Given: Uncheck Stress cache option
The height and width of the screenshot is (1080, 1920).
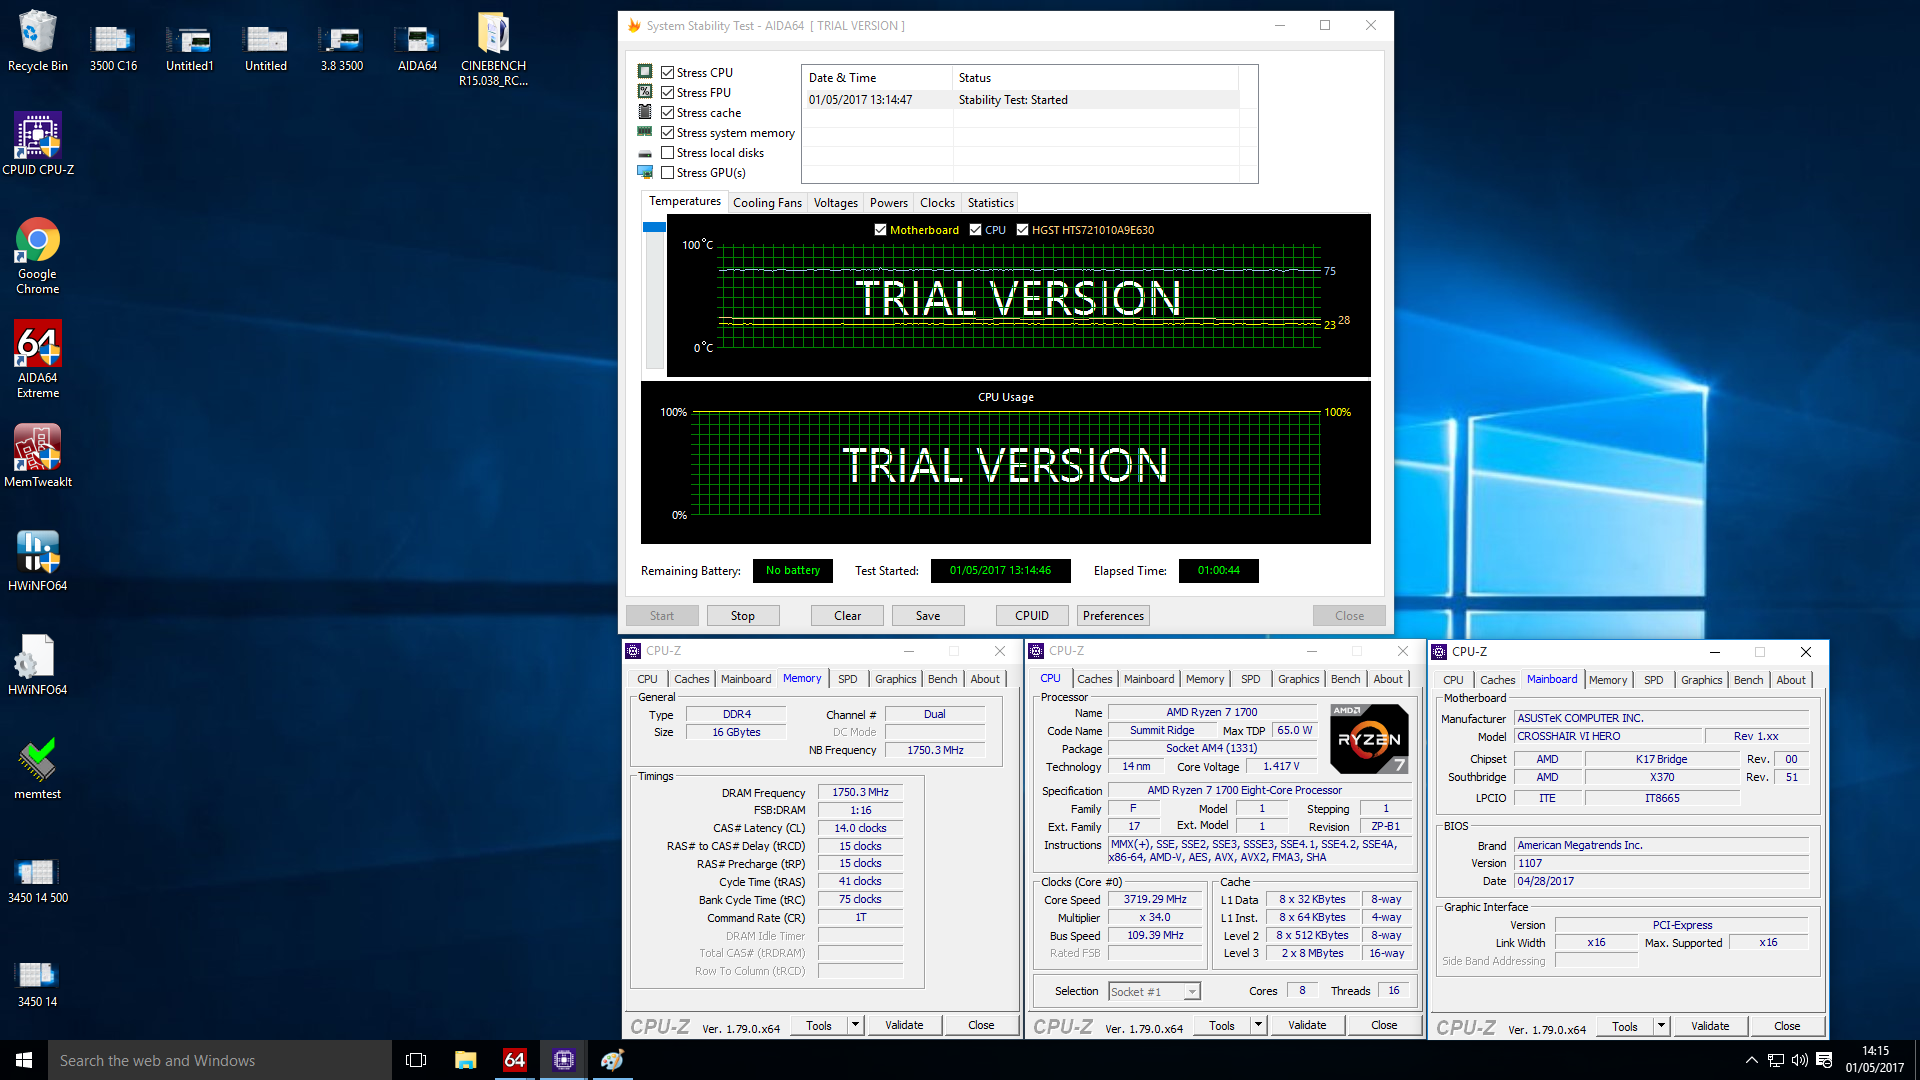Looking at the screenshot, I should [x=667, y=113].
